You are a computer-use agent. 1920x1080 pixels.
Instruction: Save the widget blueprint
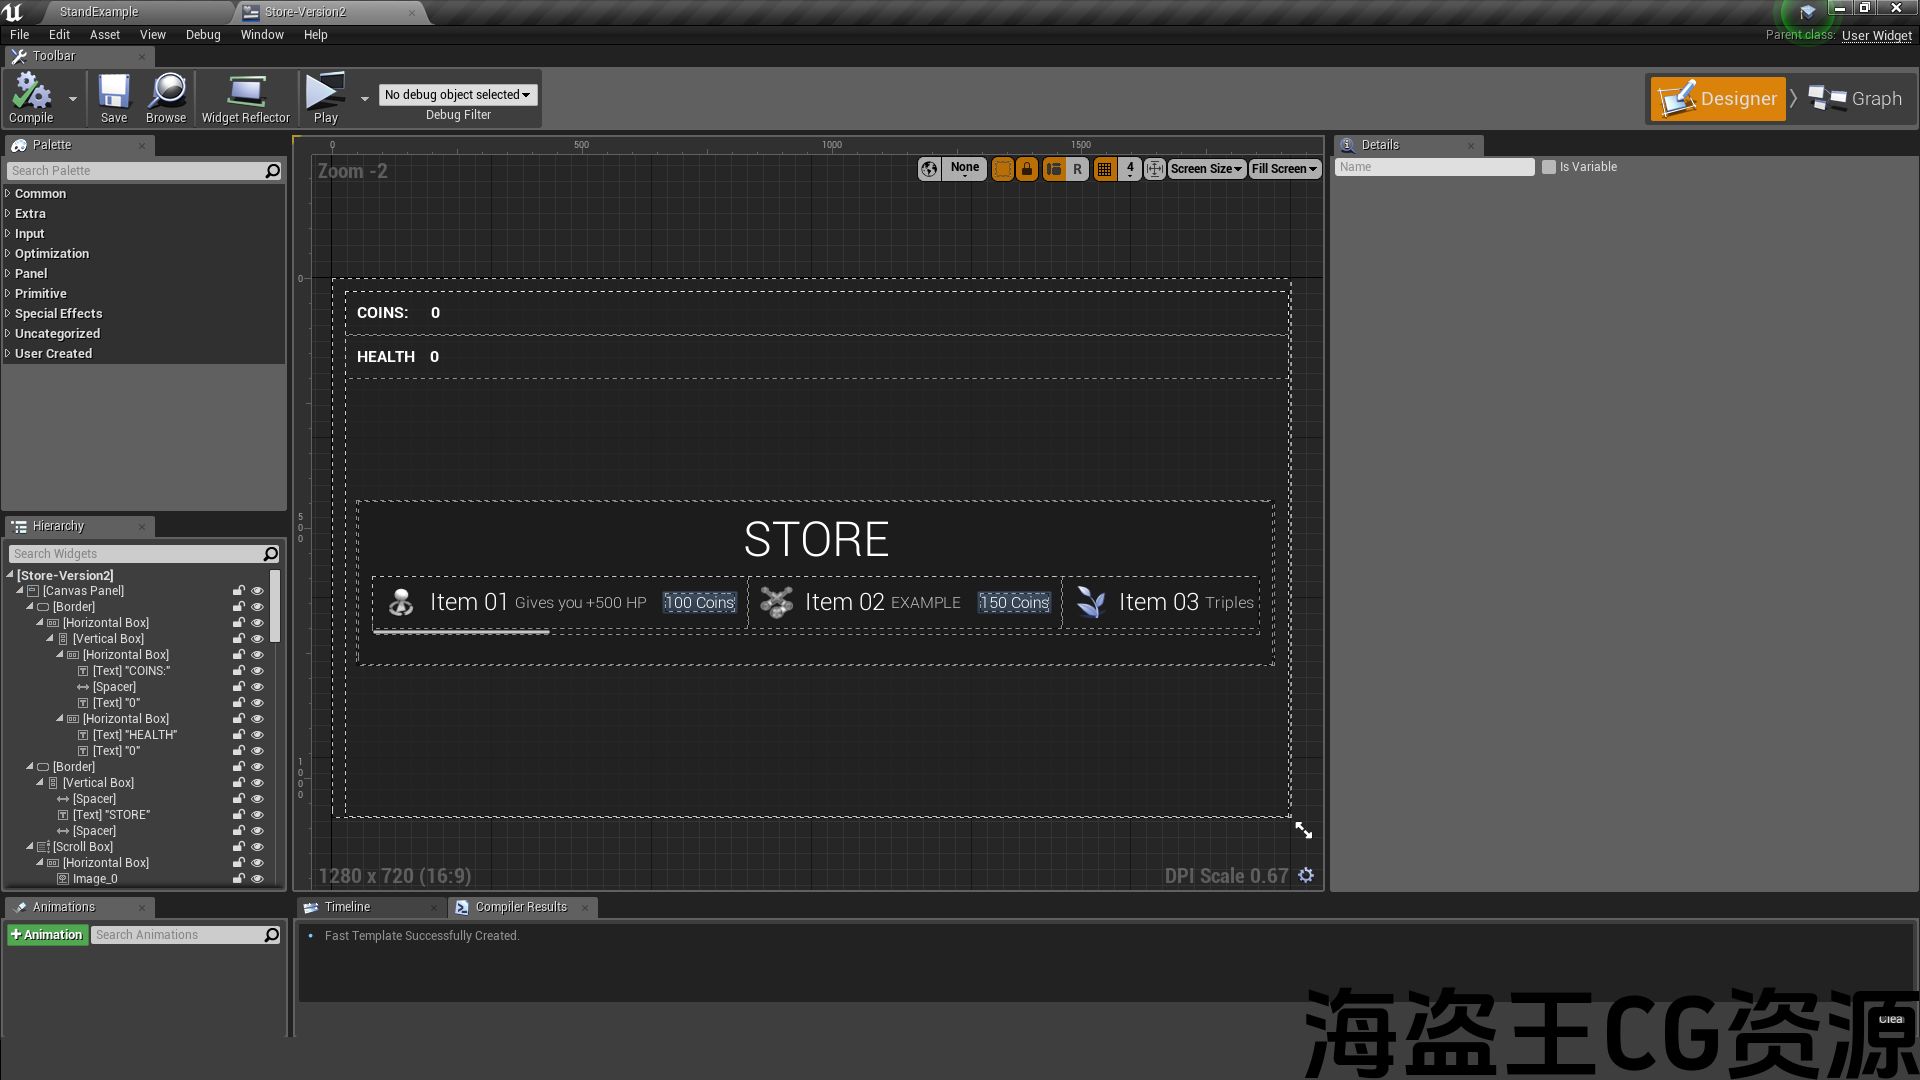pyautogui.click(x=114, y=99)
